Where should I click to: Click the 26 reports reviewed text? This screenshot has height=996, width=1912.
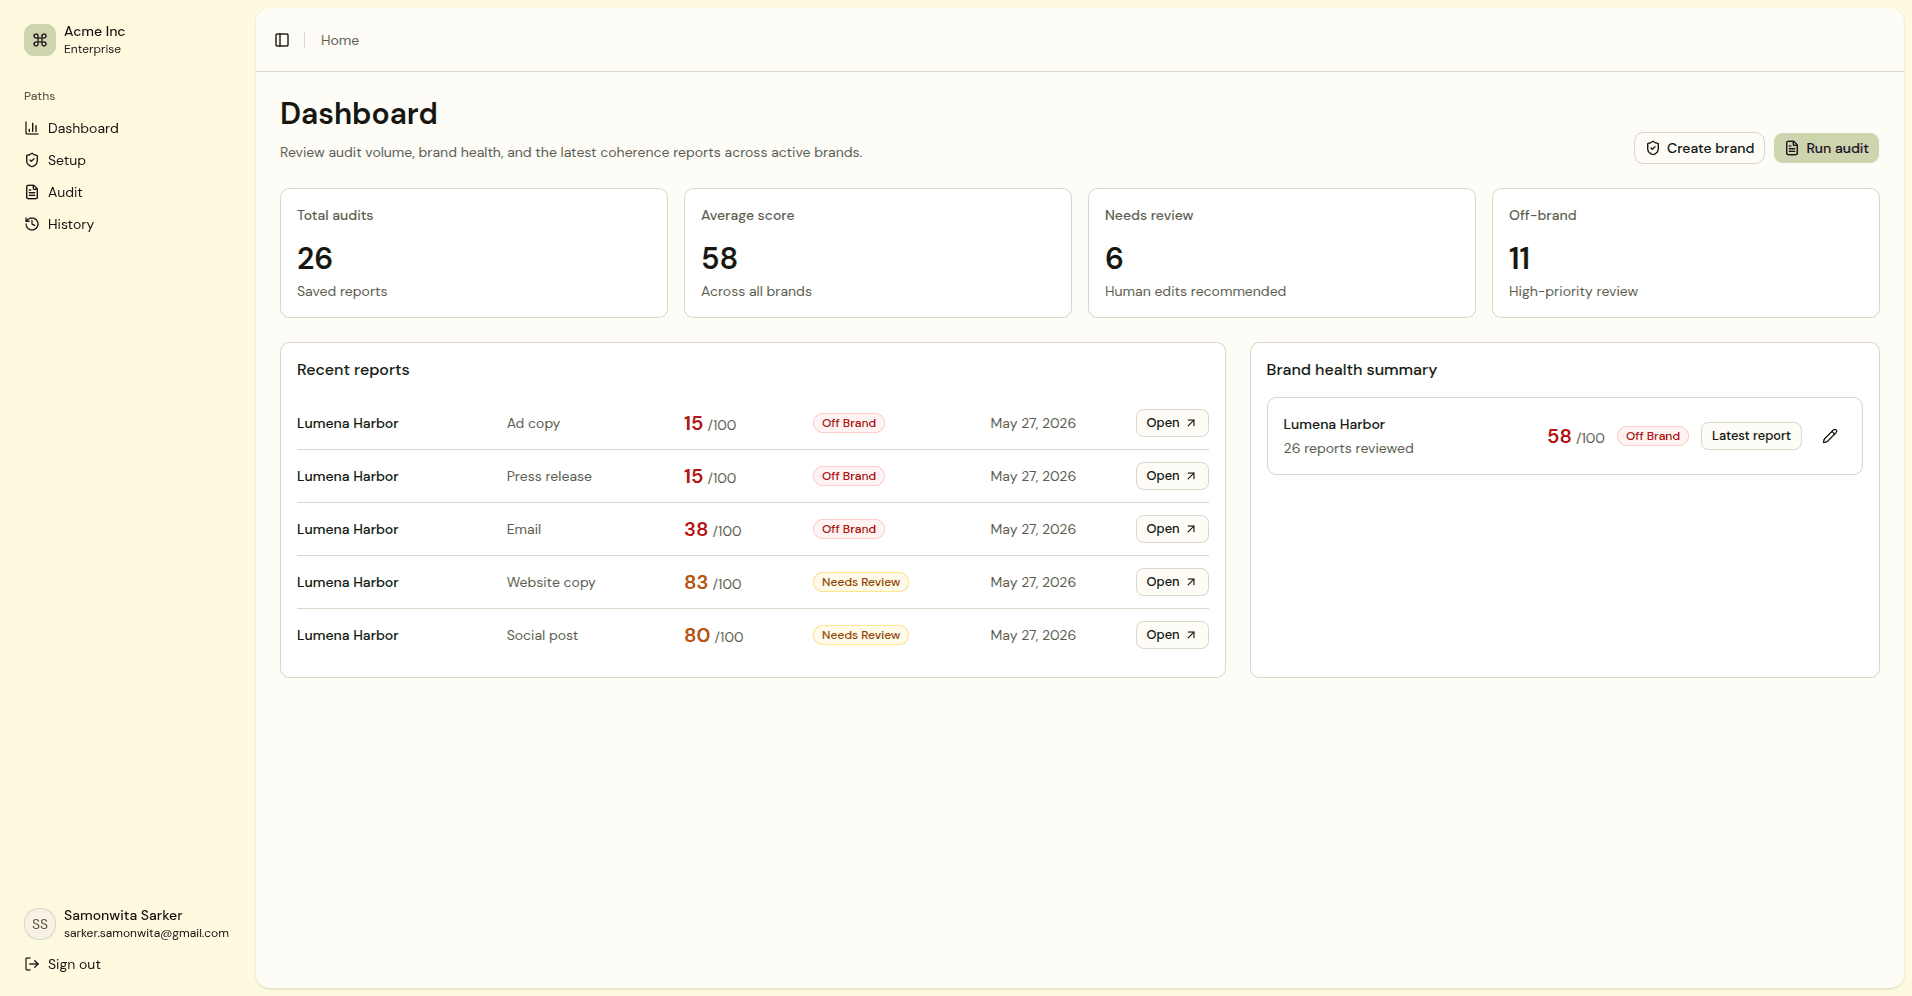tap(1348, 448)
